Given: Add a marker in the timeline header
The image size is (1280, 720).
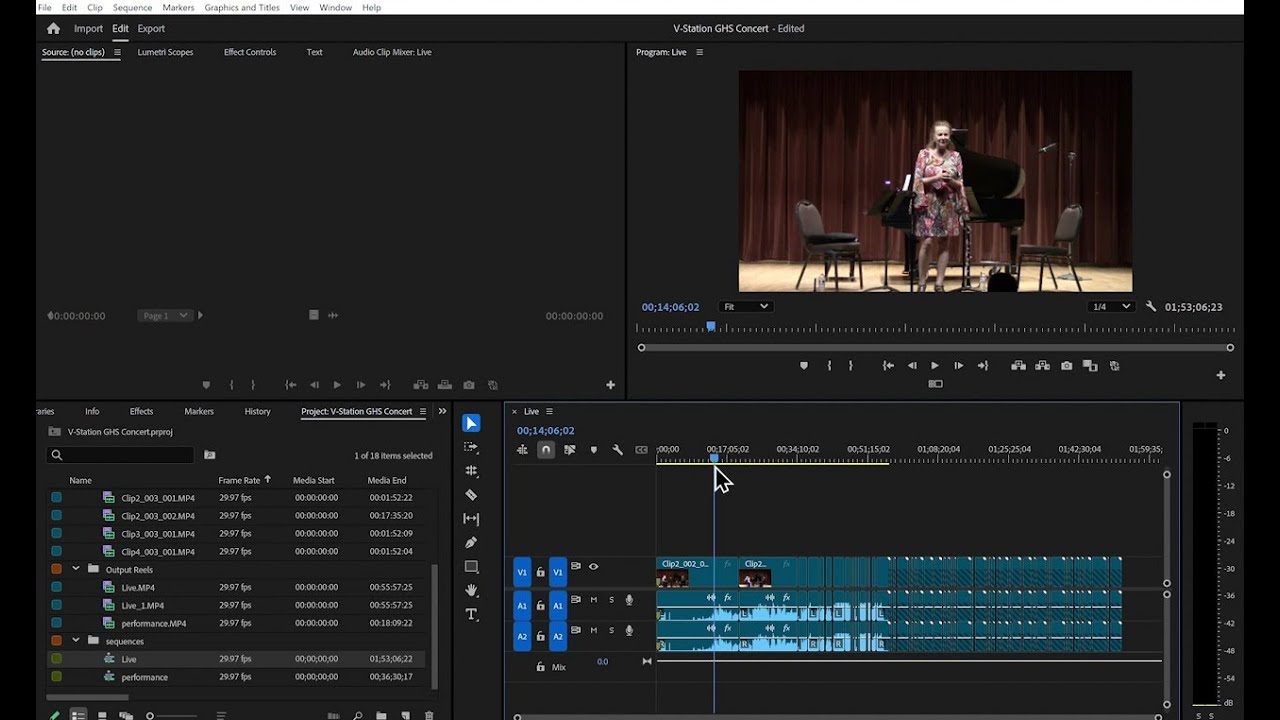Looking at the screenshot, I should tap(594, 450).
